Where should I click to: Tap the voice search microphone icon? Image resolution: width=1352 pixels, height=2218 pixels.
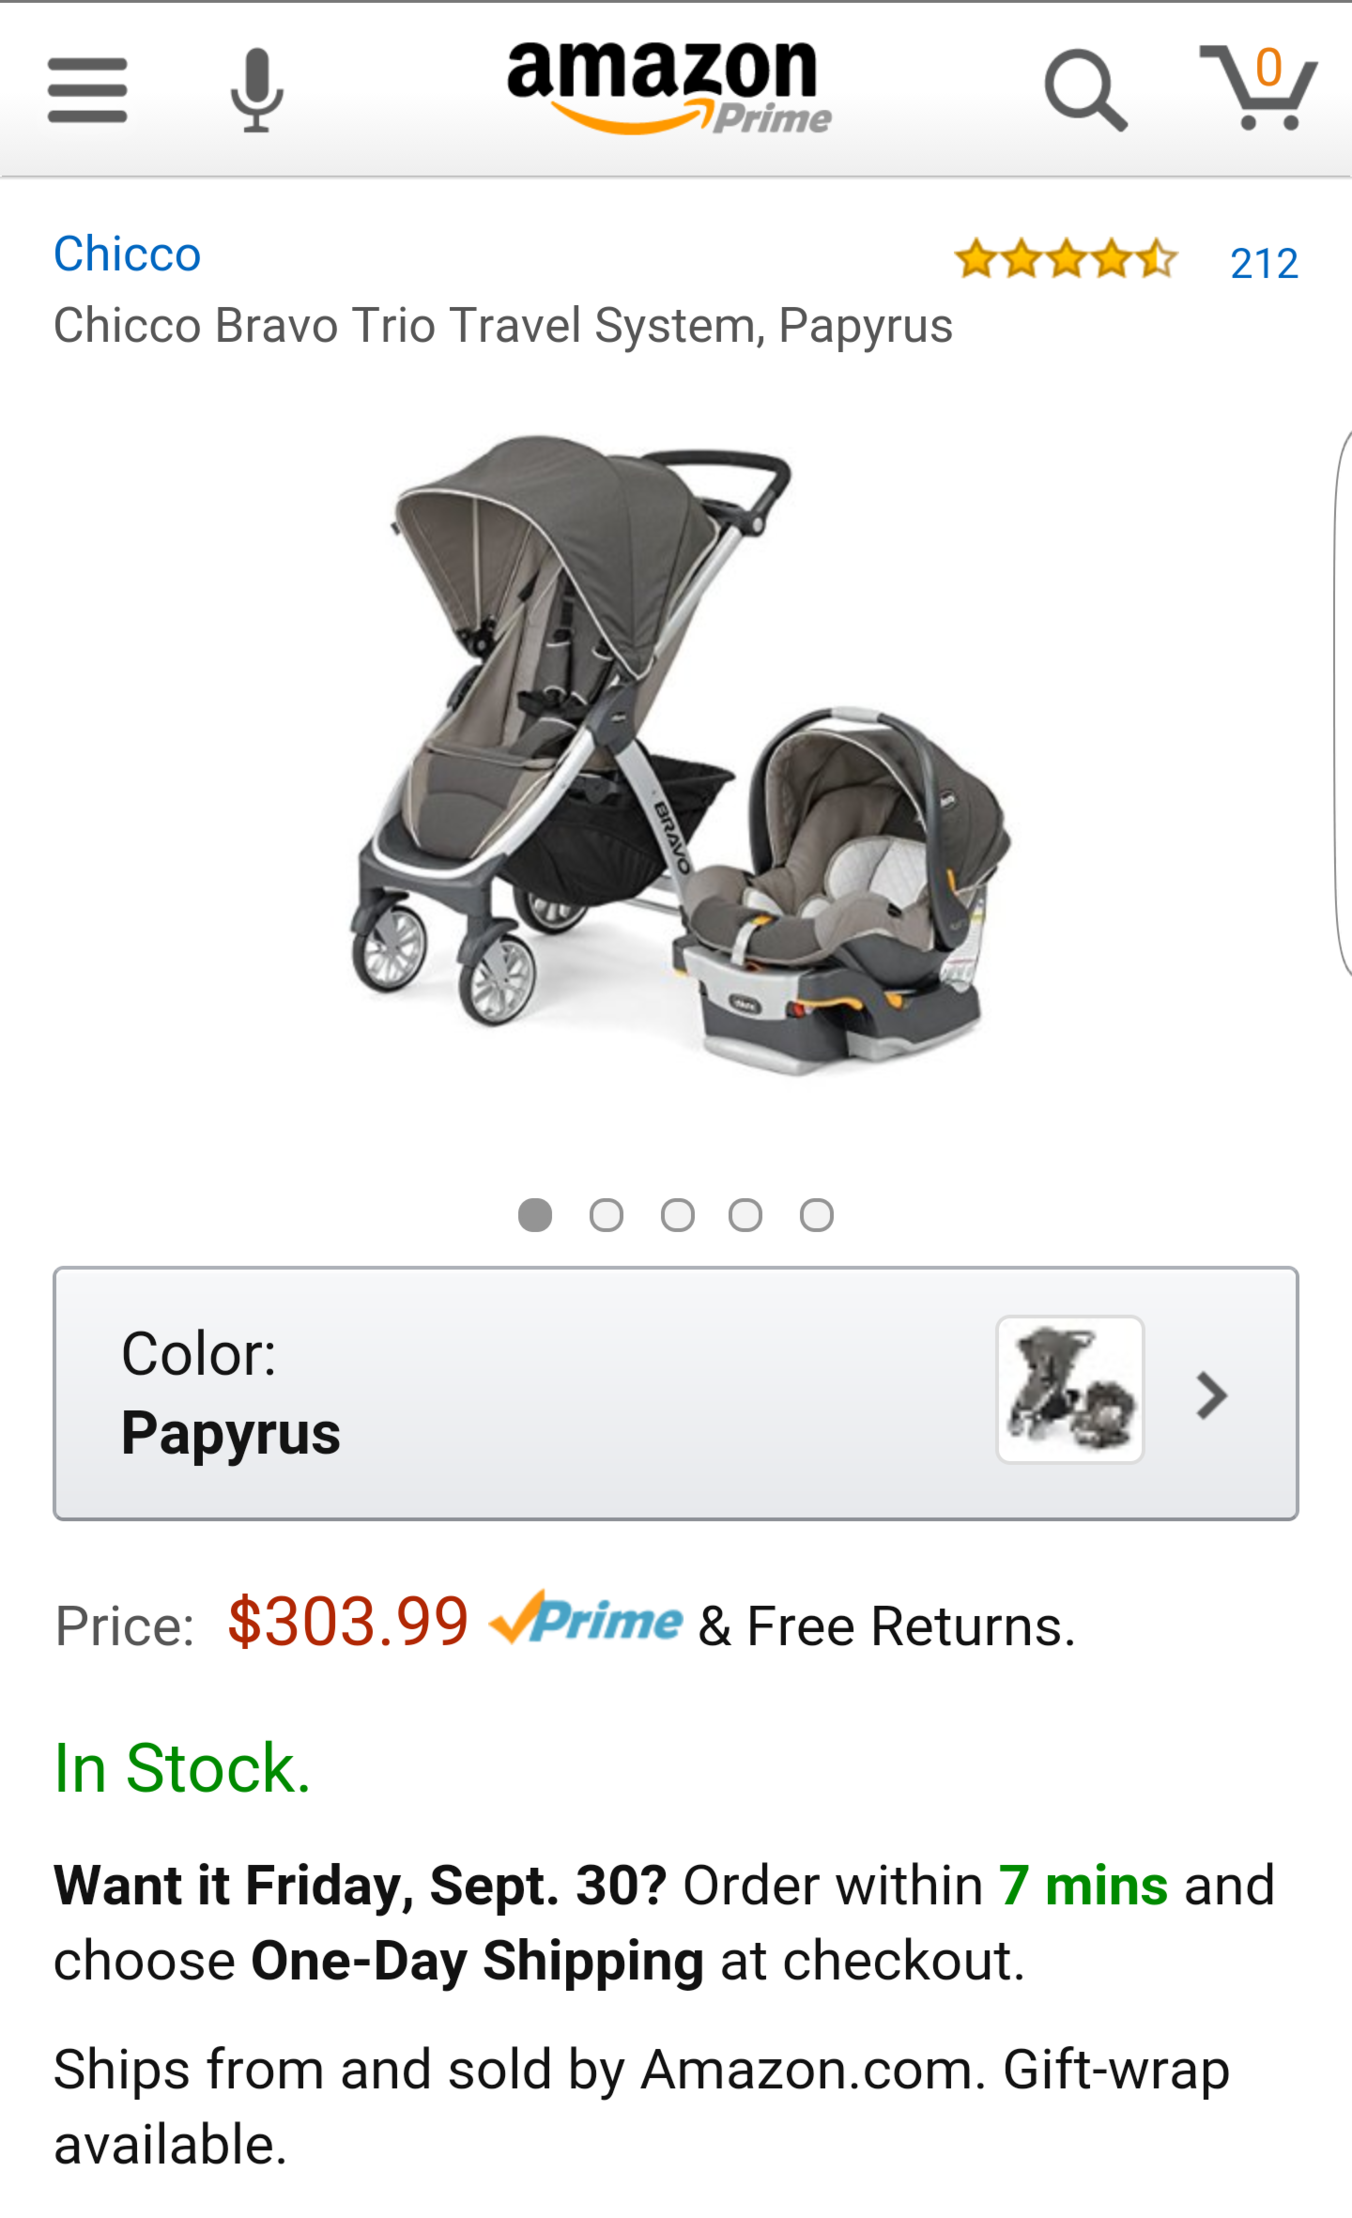(x=257, y=90)
